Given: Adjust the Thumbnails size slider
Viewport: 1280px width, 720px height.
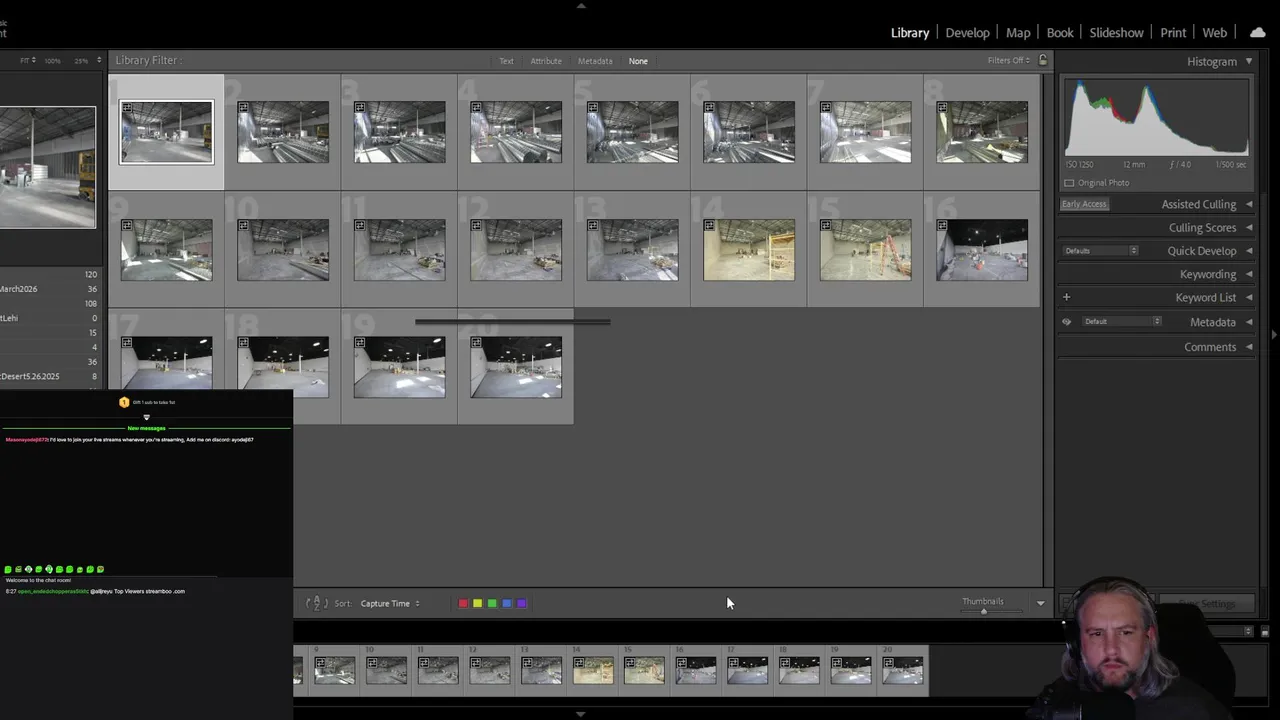Looking at the screenshot, I should (x=983, y=611).
